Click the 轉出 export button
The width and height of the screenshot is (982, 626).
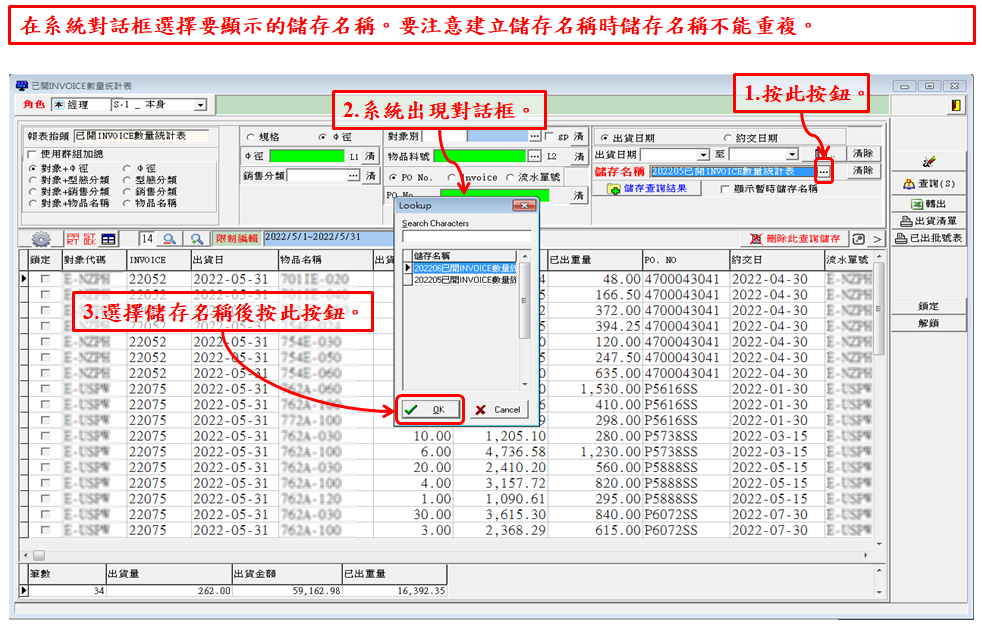point(928,203)
